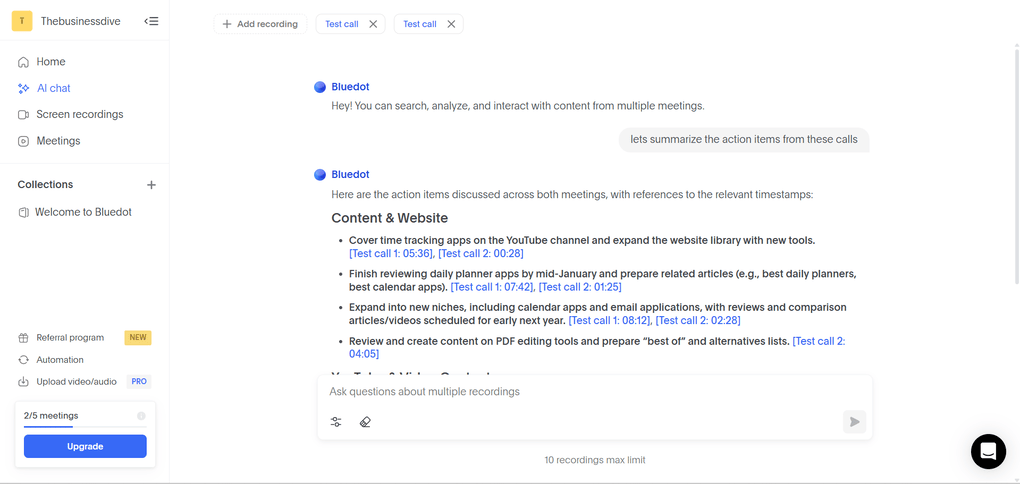The height and width of the screenshot is (484, 1020).
Task: Open the Referral program page
Action: [70, 338]
